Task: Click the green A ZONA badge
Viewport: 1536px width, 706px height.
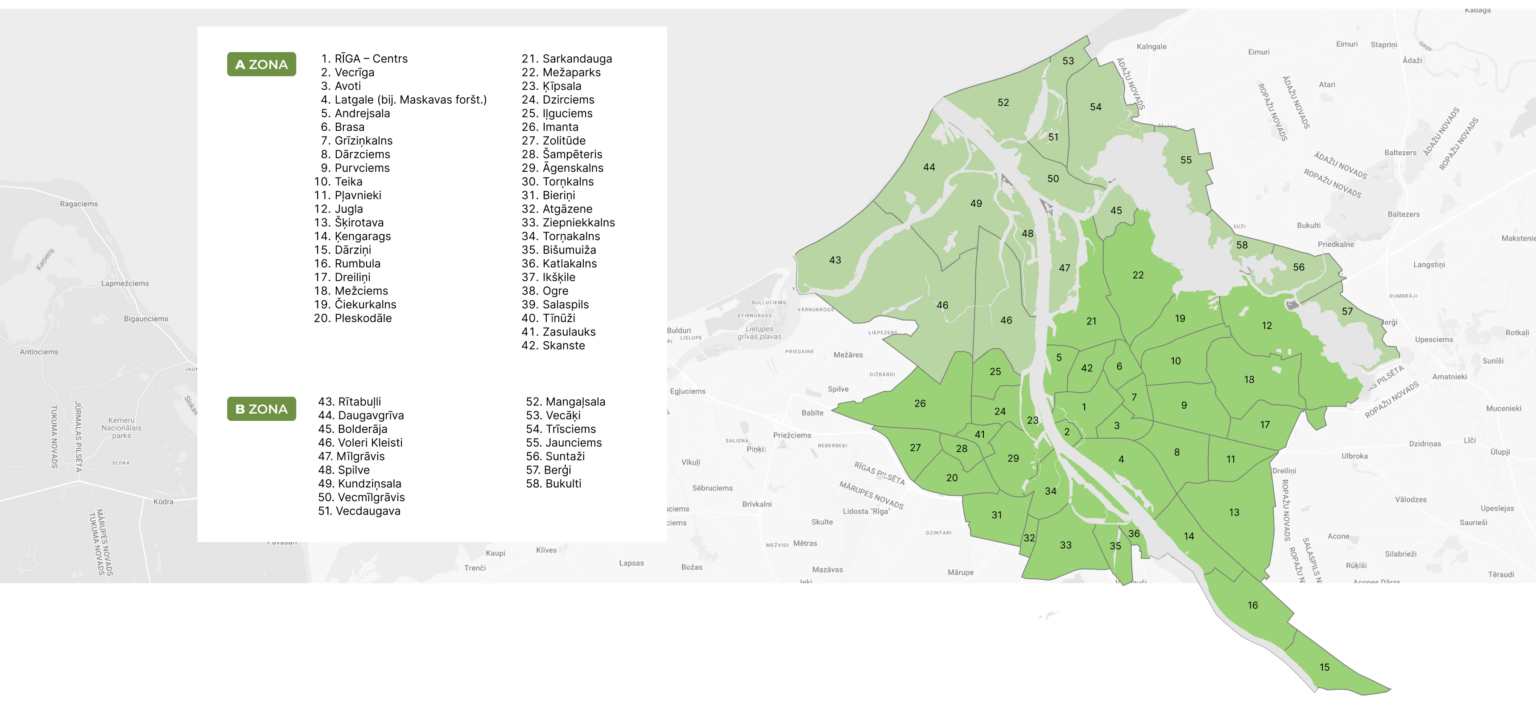Action: [261, 65]
